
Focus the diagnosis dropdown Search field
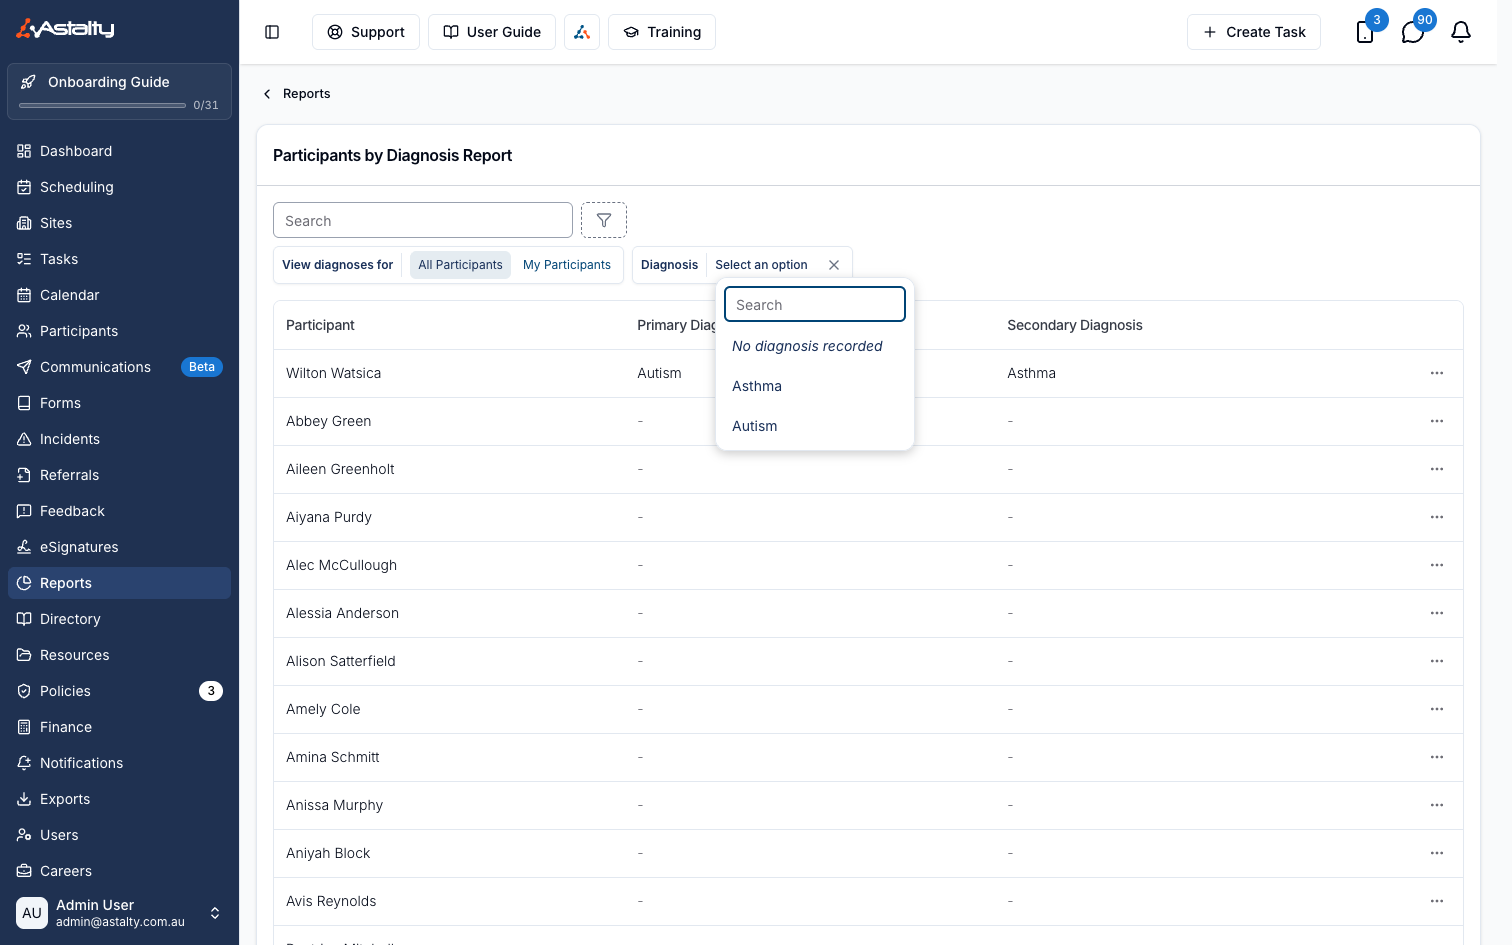815,304
